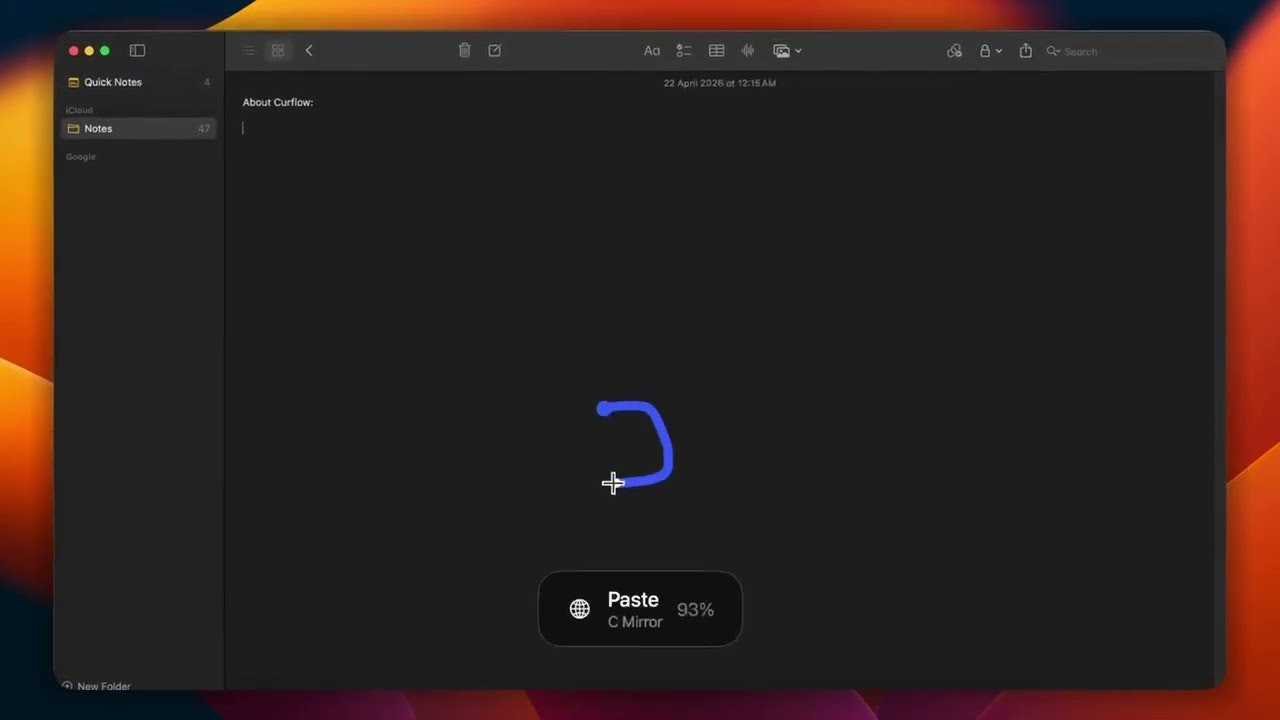Click the Google section header

point(81,157)
